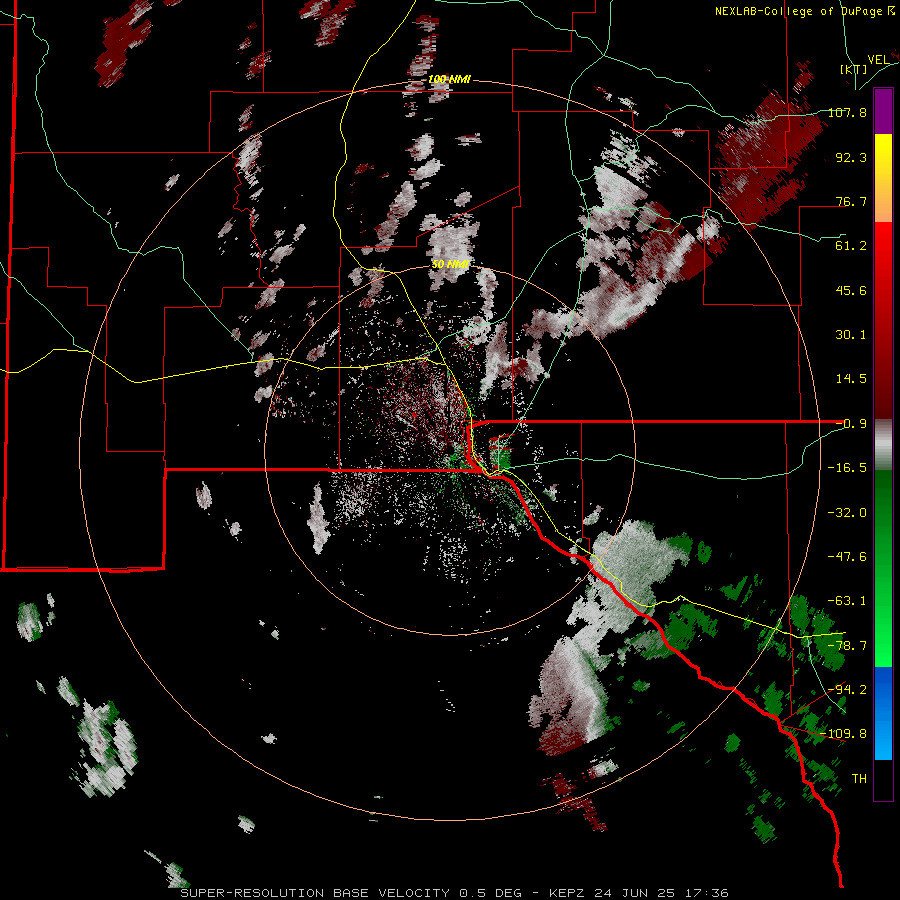Viewport: 900px width, 900px height.
Task: Click the 92.3 velocity scale label
Action: [851, 157]
